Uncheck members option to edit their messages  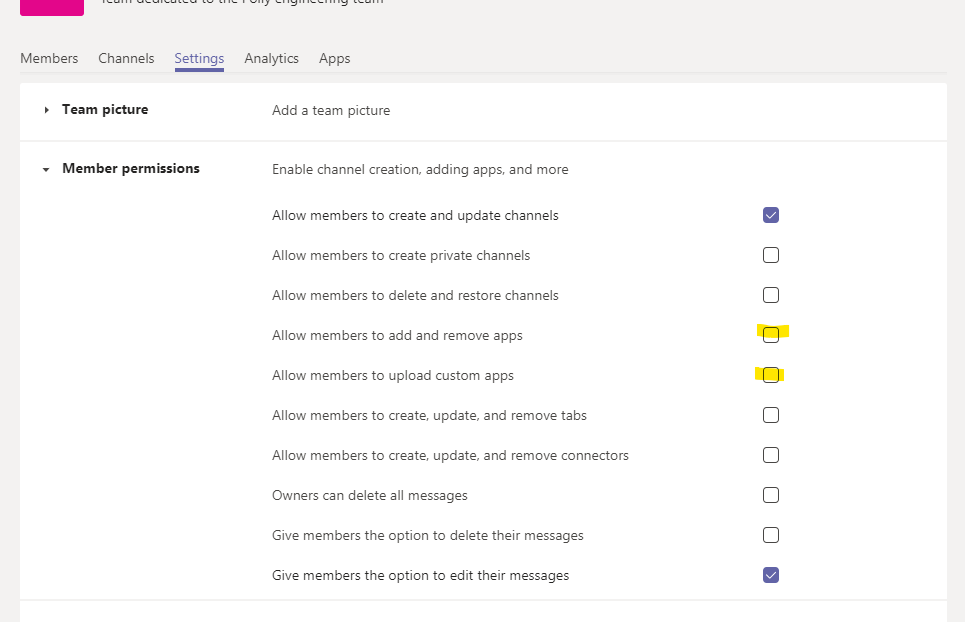pos(770,575)
